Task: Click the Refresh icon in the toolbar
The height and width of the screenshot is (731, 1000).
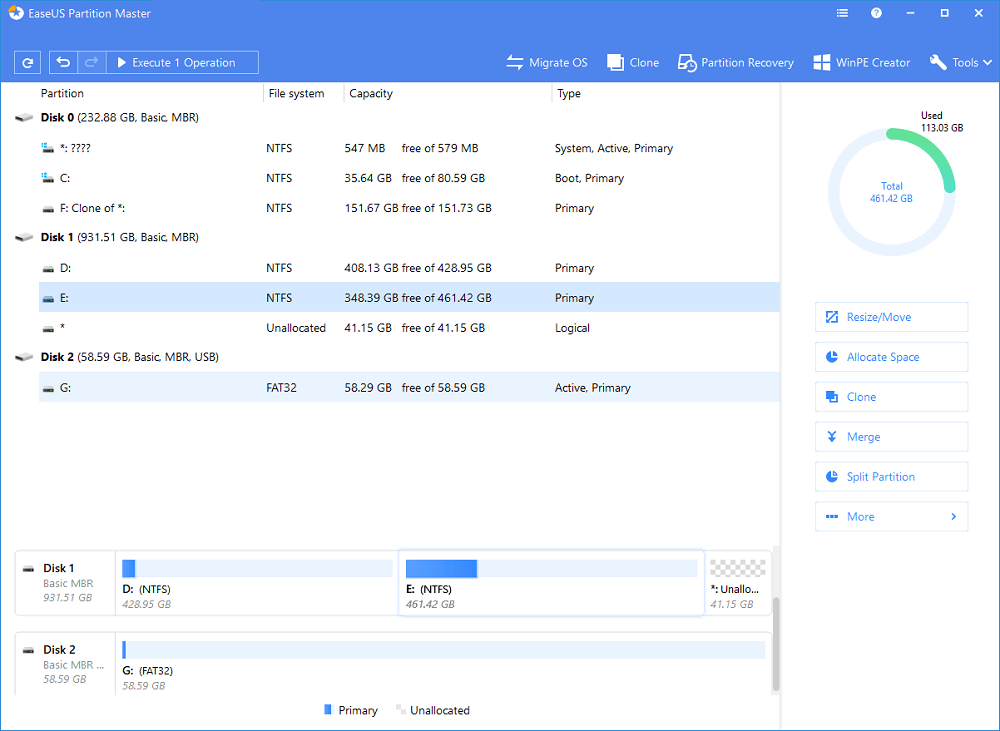Action: [x=28, y=62]
